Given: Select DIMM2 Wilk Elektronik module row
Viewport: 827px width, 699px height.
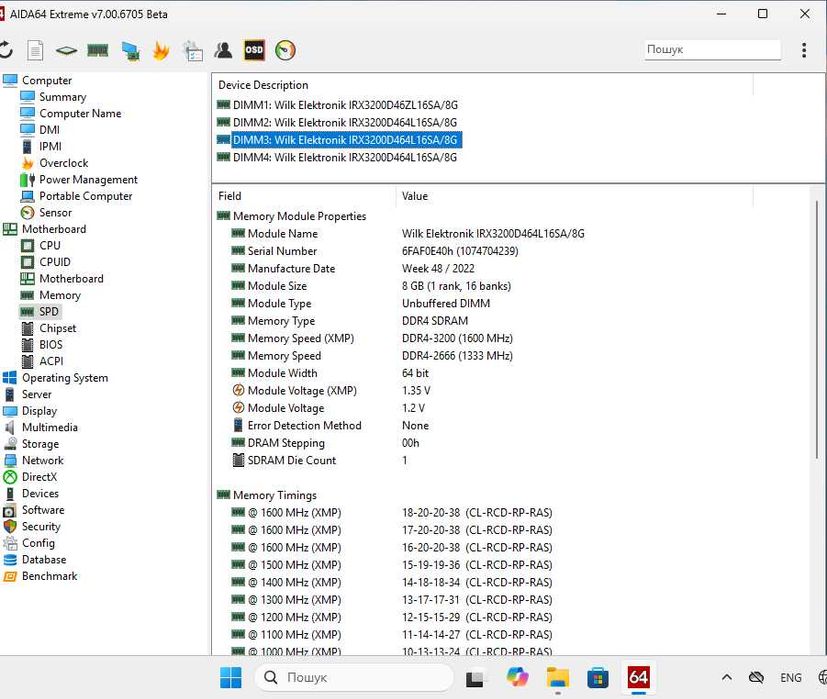Looking at the screenshot, I should tap(345, 122).
